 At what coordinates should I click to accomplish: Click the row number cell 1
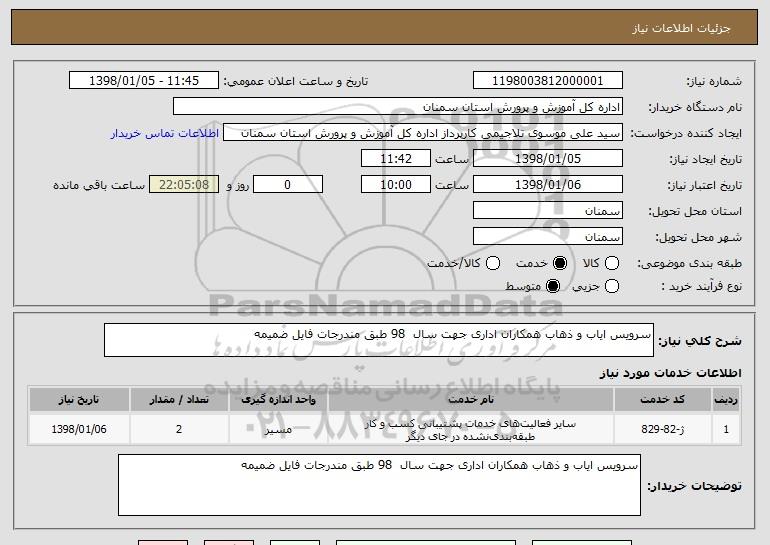[x=726, y=429]
